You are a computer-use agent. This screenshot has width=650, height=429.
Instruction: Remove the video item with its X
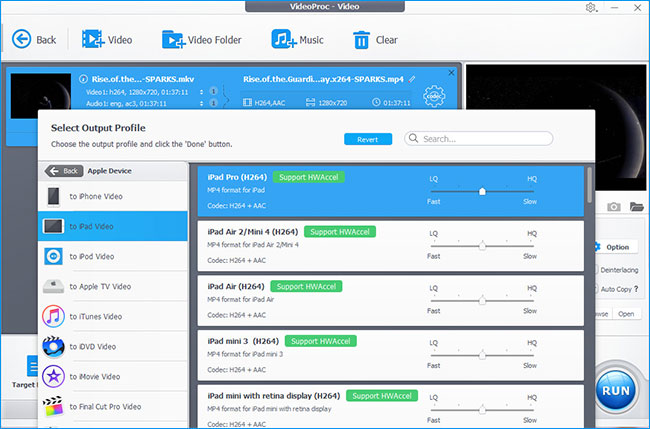point(451,73)
